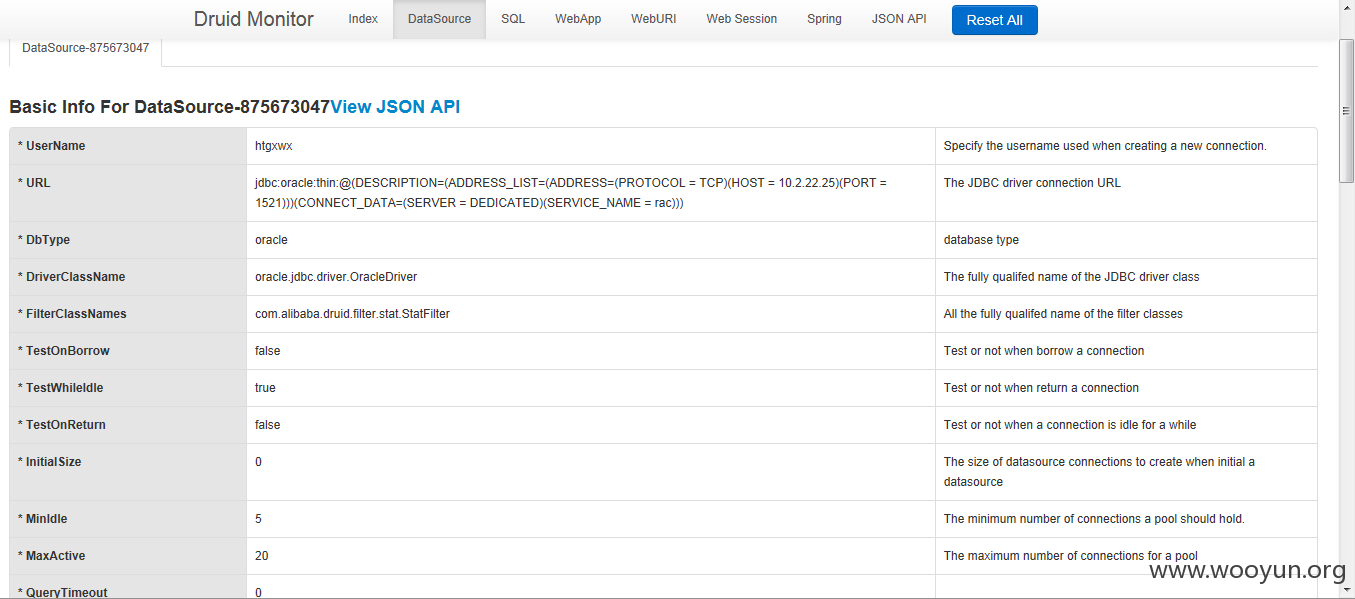Click the InitialSize value 0
The image size is (1355, 599).
click(258, 462)
